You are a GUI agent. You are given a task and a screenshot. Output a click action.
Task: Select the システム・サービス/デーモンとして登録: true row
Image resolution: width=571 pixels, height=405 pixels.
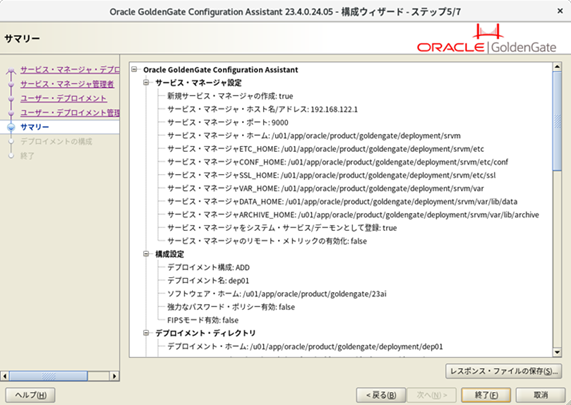pos(282,228)
